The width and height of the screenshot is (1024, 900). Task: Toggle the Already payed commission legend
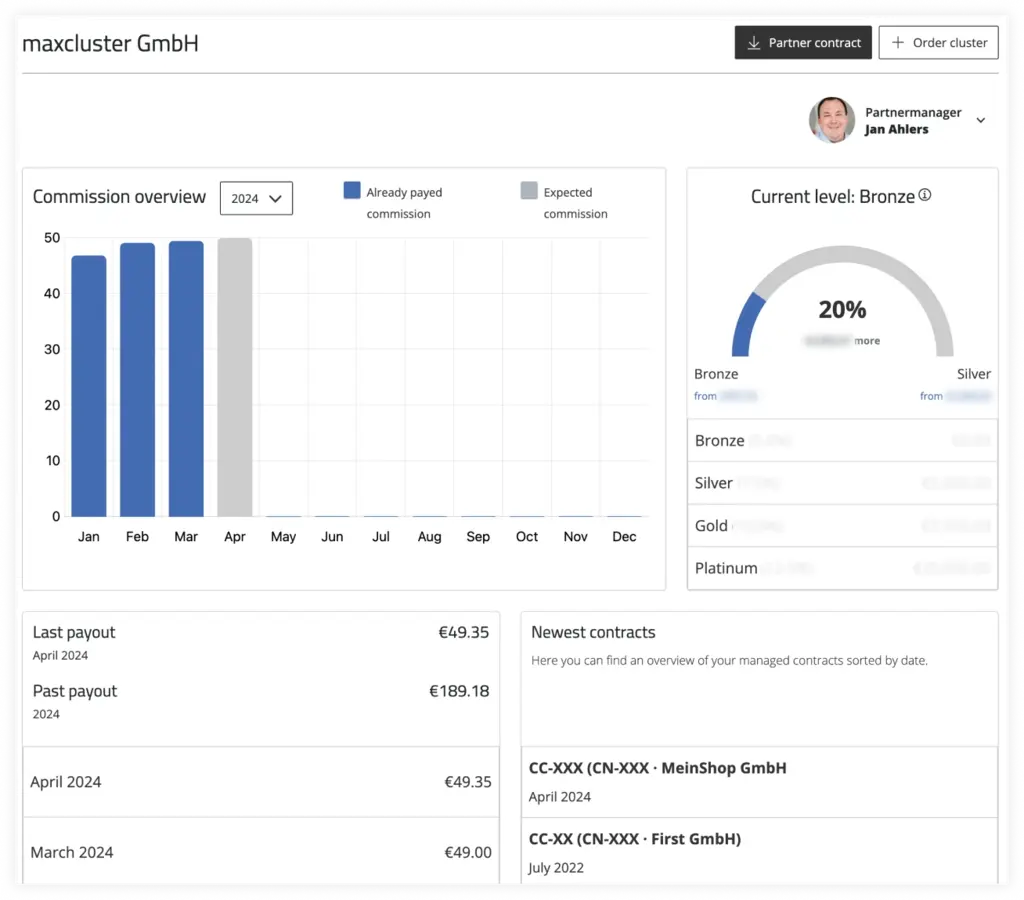coord(352,191)
